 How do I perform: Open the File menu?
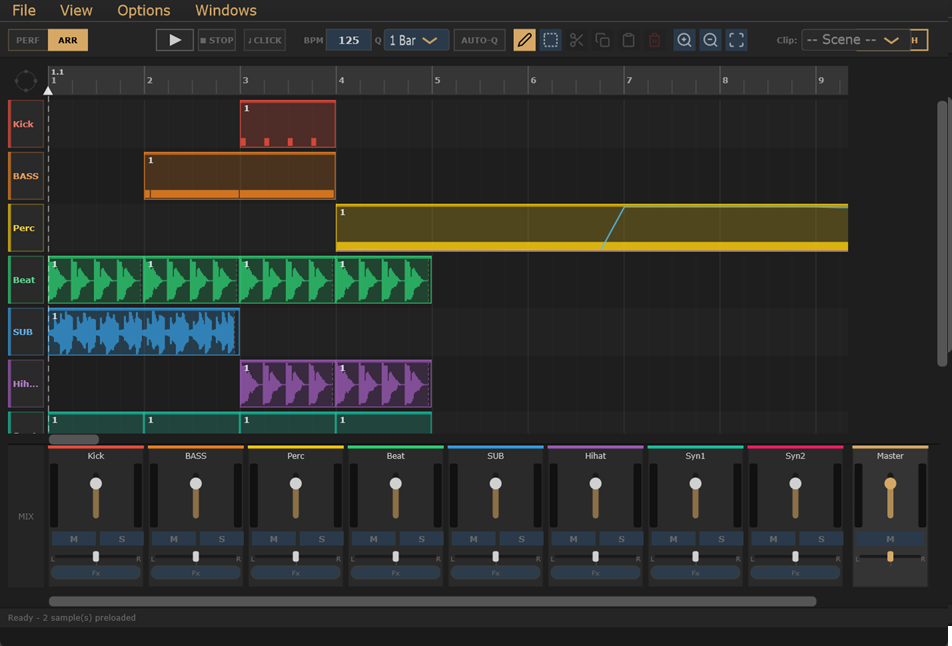click(24, 10)
